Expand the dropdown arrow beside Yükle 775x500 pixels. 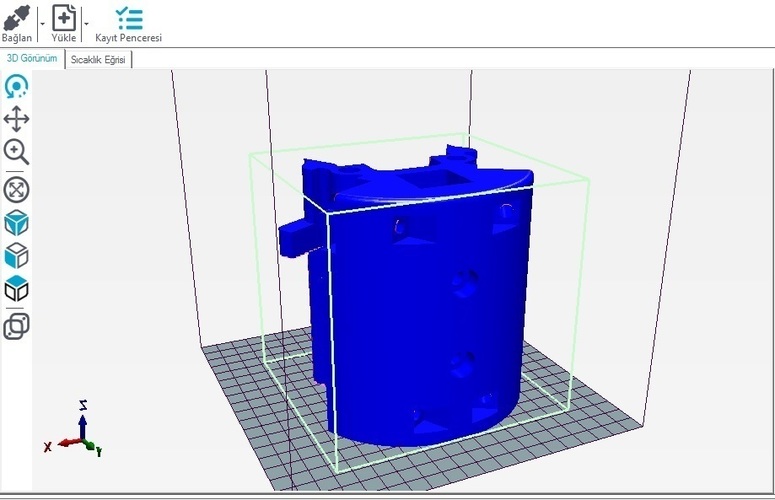pyautogui.click(x=86, y=24)
